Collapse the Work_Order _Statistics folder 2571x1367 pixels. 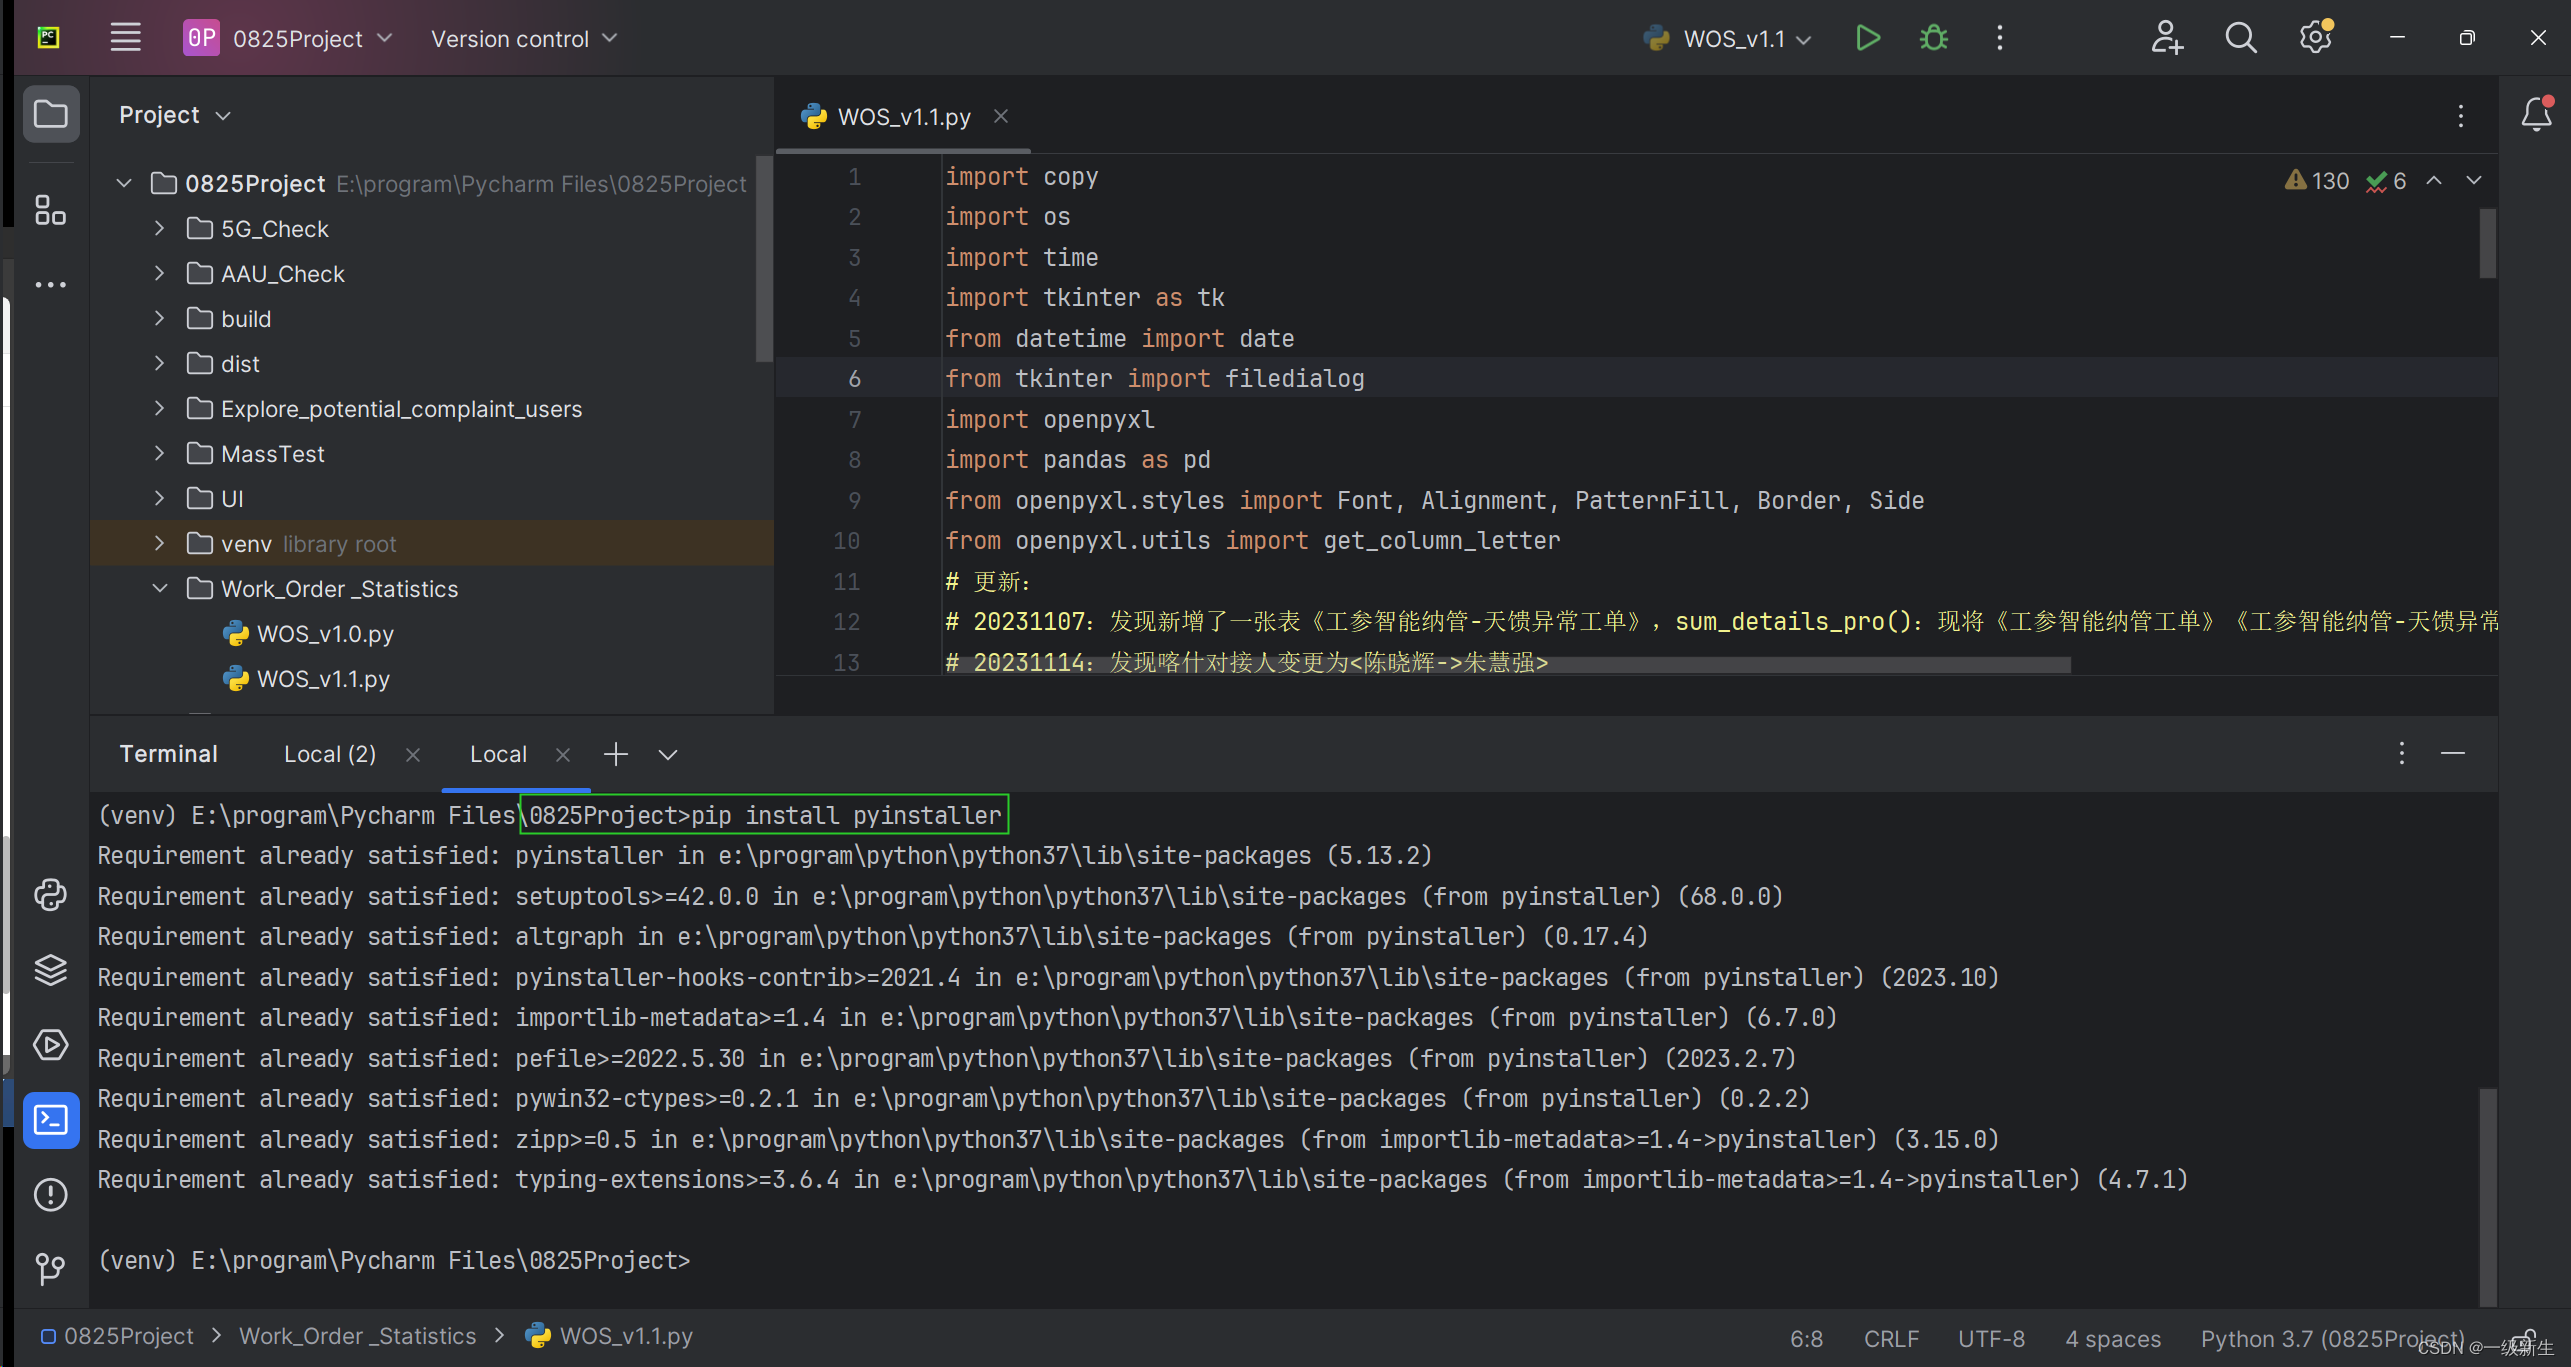(x=159, y=589)
